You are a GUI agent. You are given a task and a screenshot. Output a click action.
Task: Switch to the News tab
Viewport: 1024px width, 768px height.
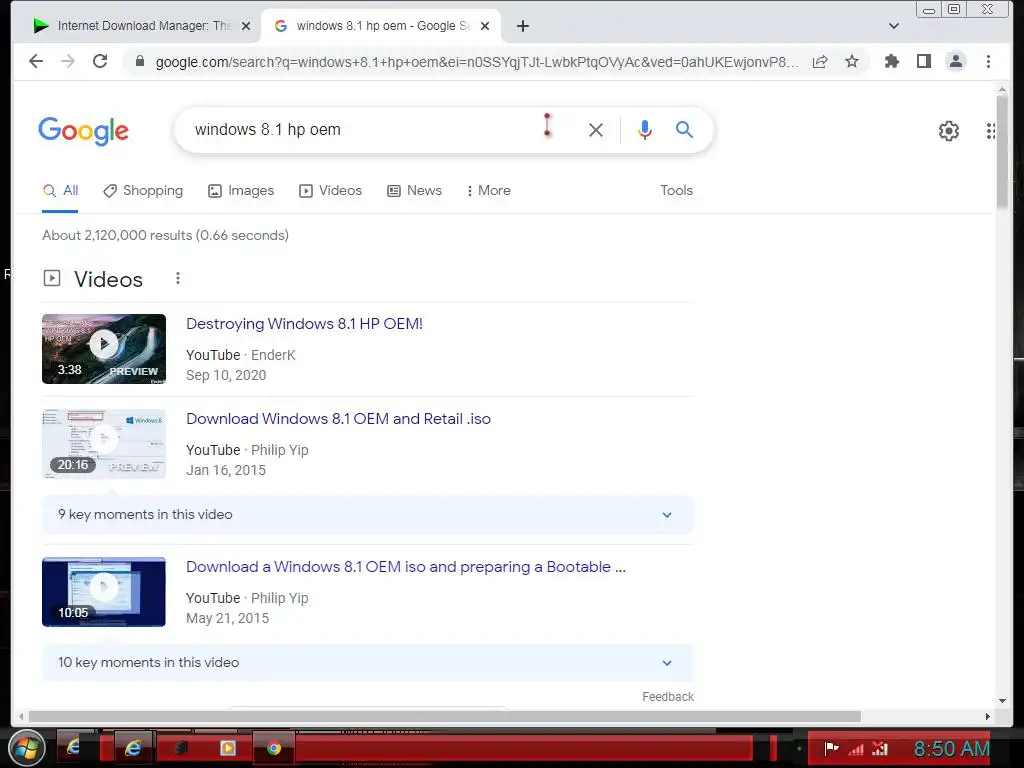(414, 191)
